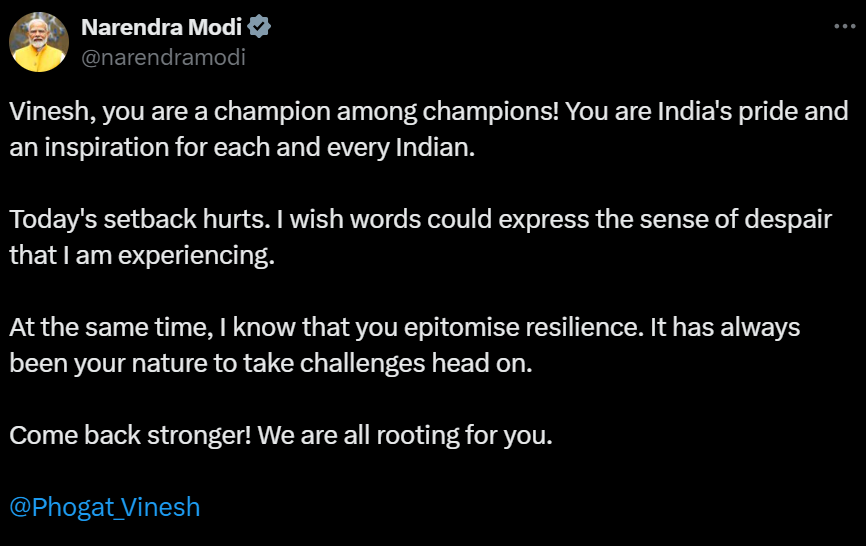
Task: Open the three-dot more options menu
Action: (844, 28)
